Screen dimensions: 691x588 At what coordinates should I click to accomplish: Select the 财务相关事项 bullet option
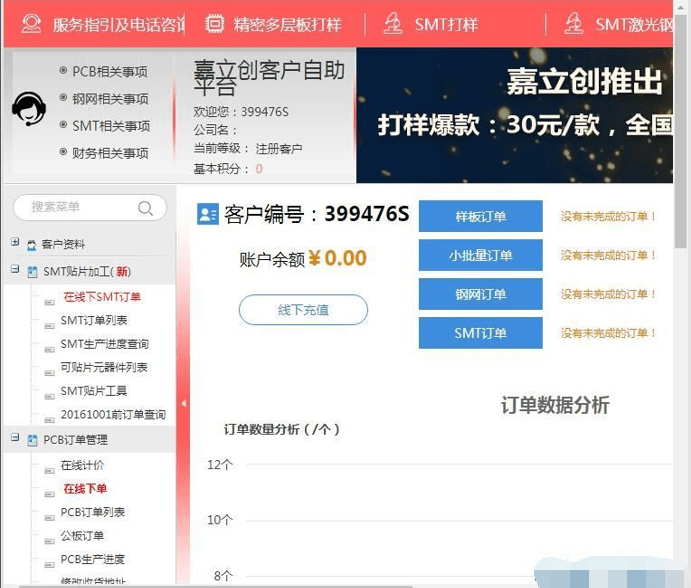(63, 152)
